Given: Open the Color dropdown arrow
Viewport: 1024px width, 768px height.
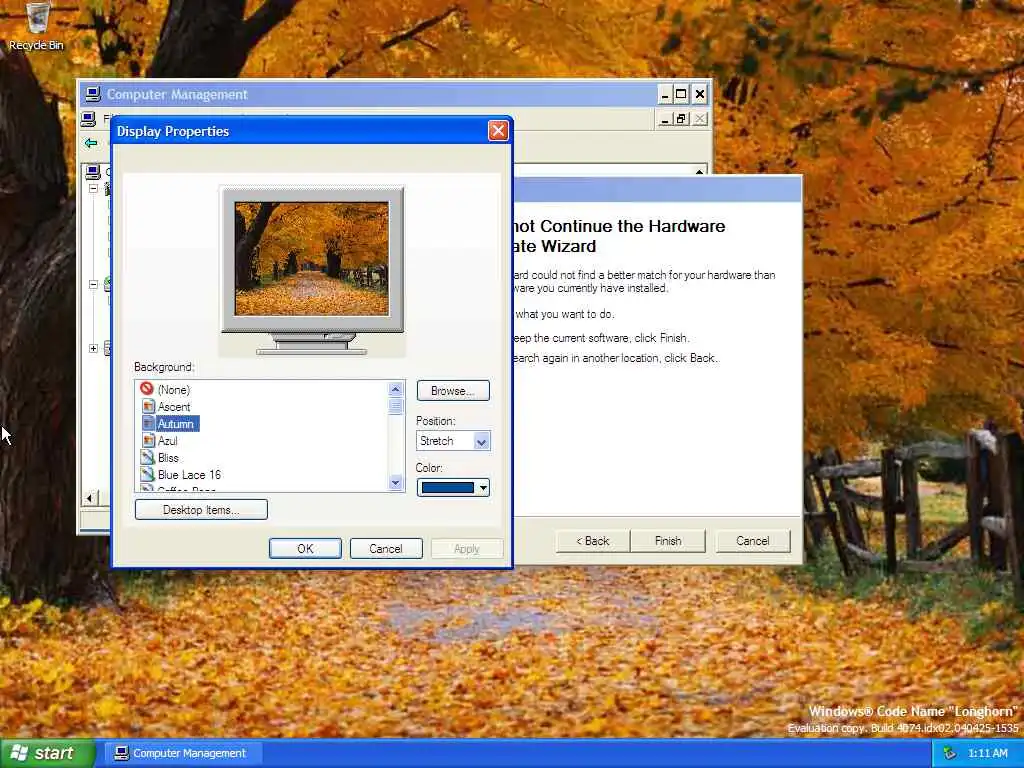Looking at the screenshot, I should pyautogui.click(x=483, y=487).
